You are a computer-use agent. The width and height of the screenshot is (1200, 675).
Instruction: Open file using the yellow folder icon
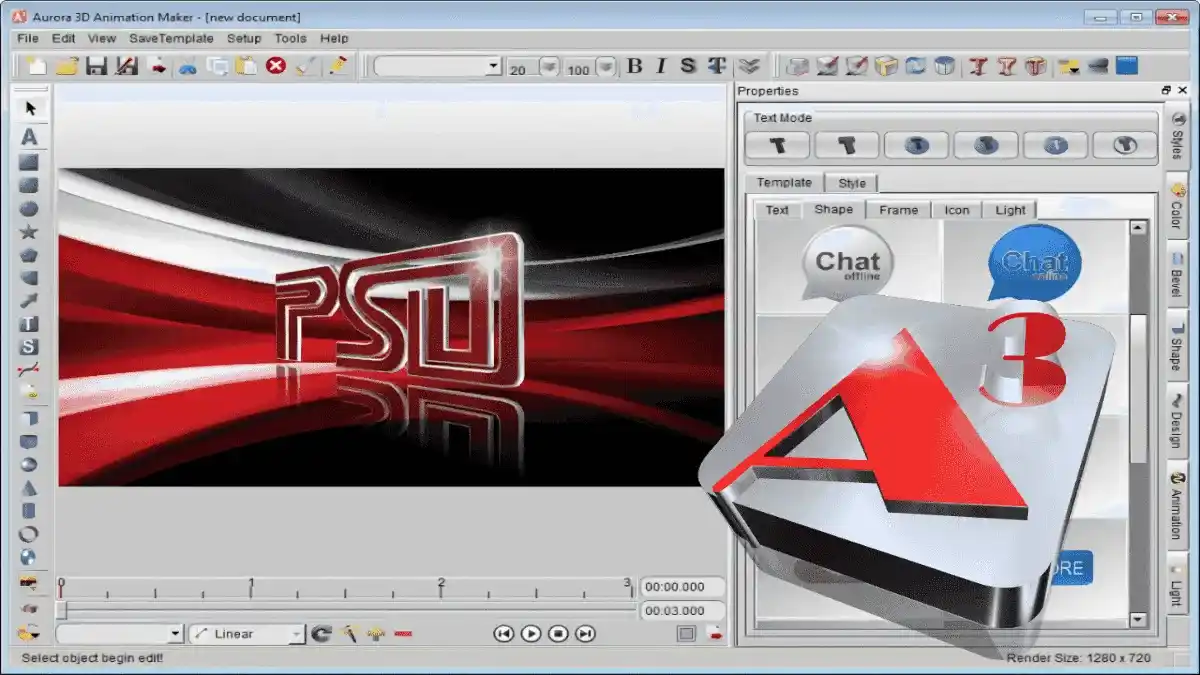tap(67, 66)
